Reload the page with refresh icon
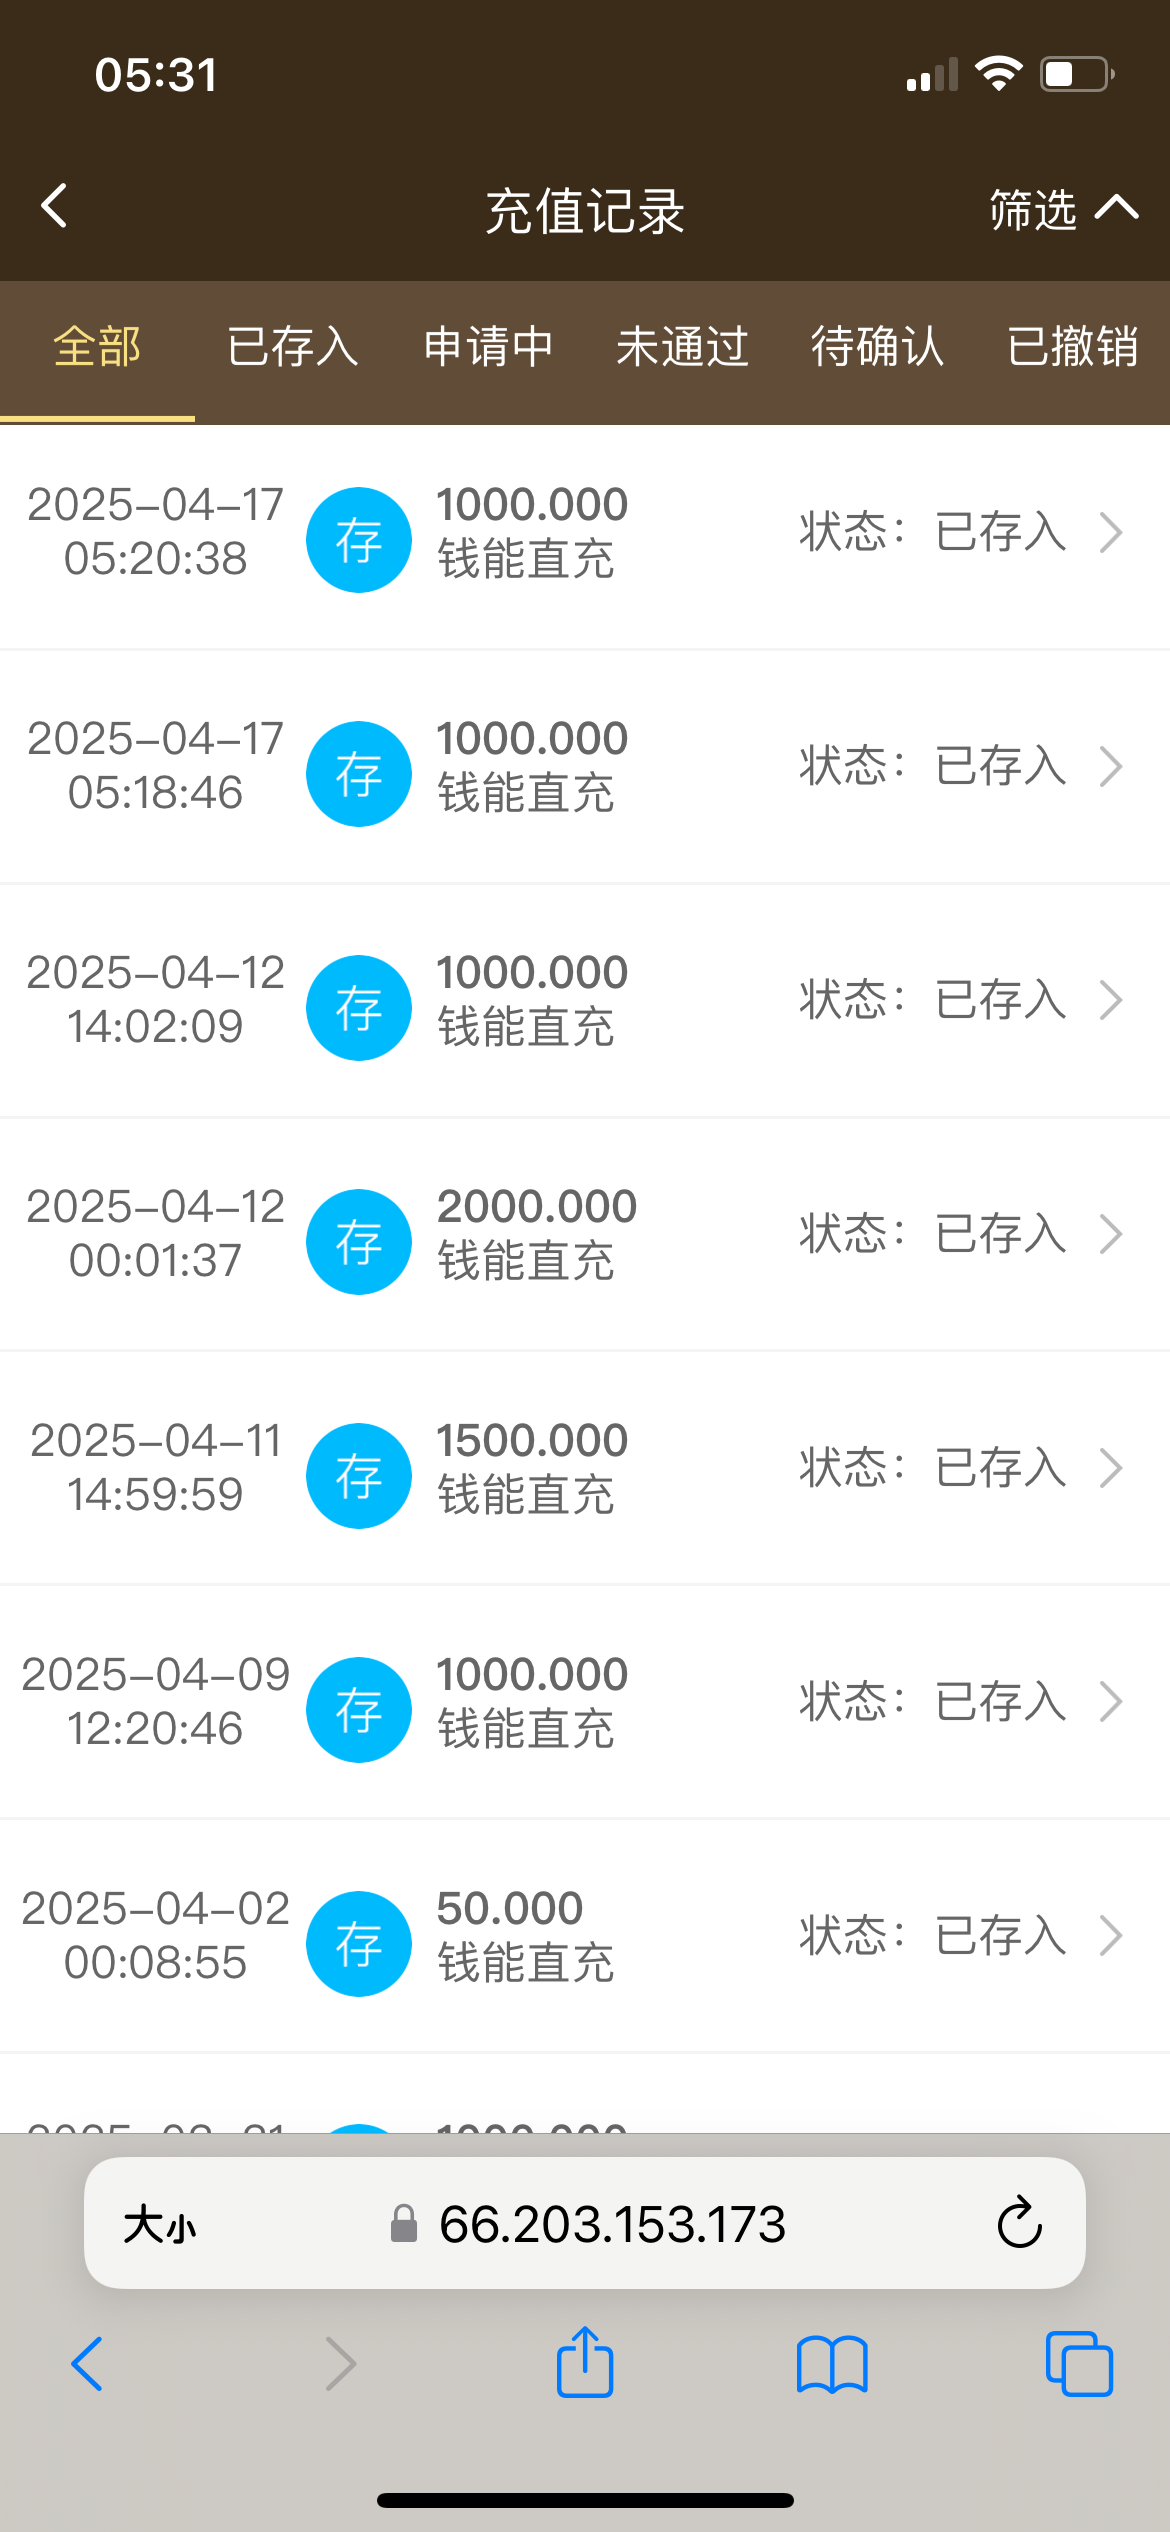The width and height of the screenshot is (1170, 2532). (x=1019, y=2223)
